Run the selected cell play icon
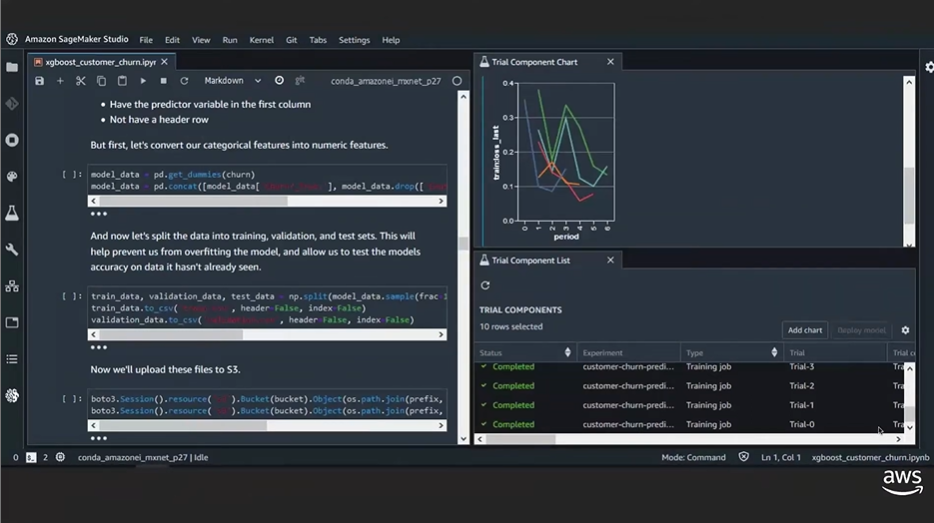 [x=143, y=81]
